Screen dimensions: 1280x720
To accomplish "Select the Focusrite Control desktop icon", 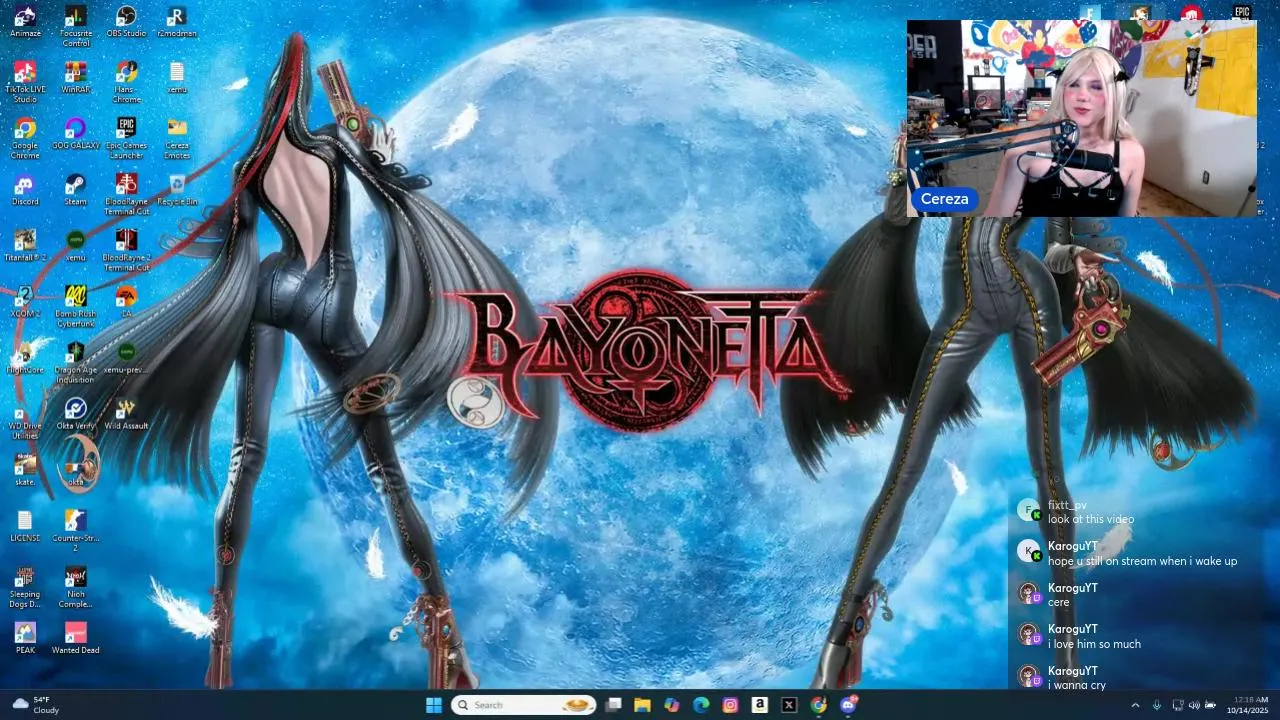I will click(x=75, y=27).
